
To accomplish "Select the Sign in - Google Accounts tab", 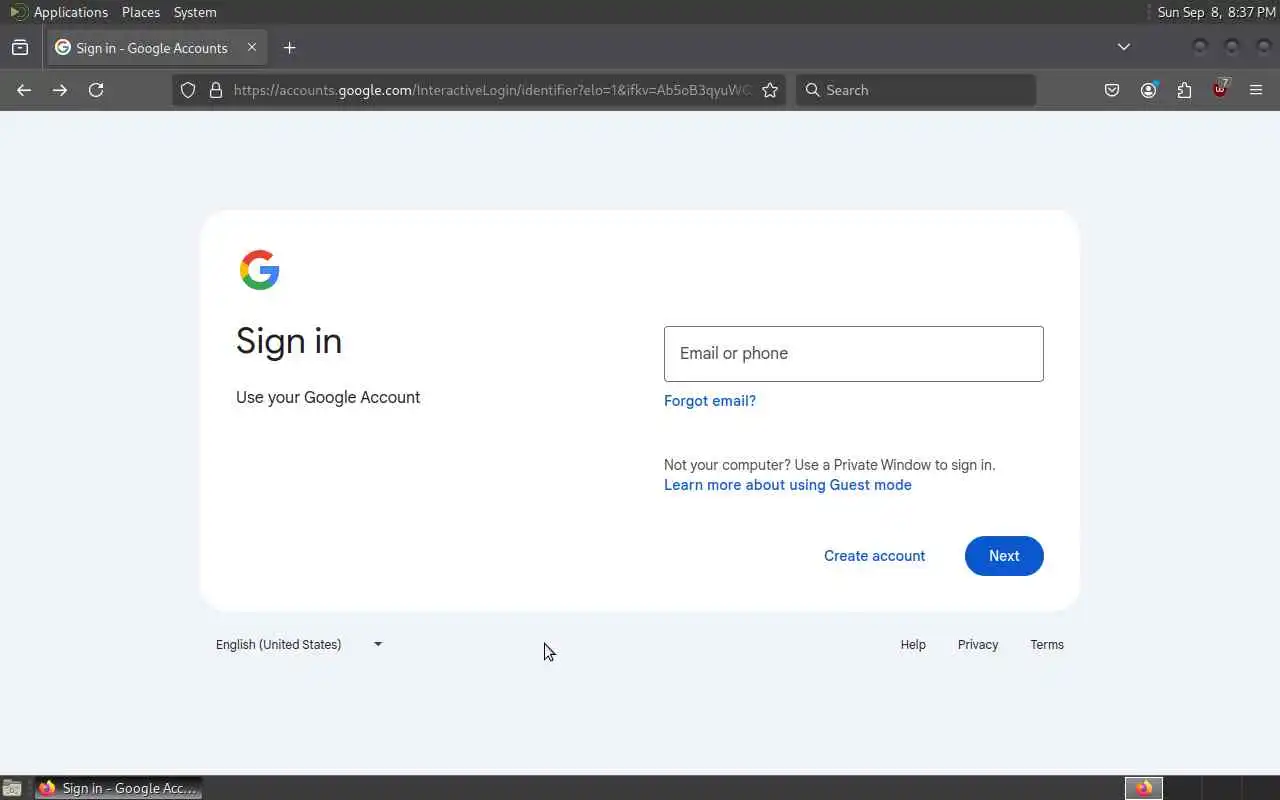I will point(156,48).
